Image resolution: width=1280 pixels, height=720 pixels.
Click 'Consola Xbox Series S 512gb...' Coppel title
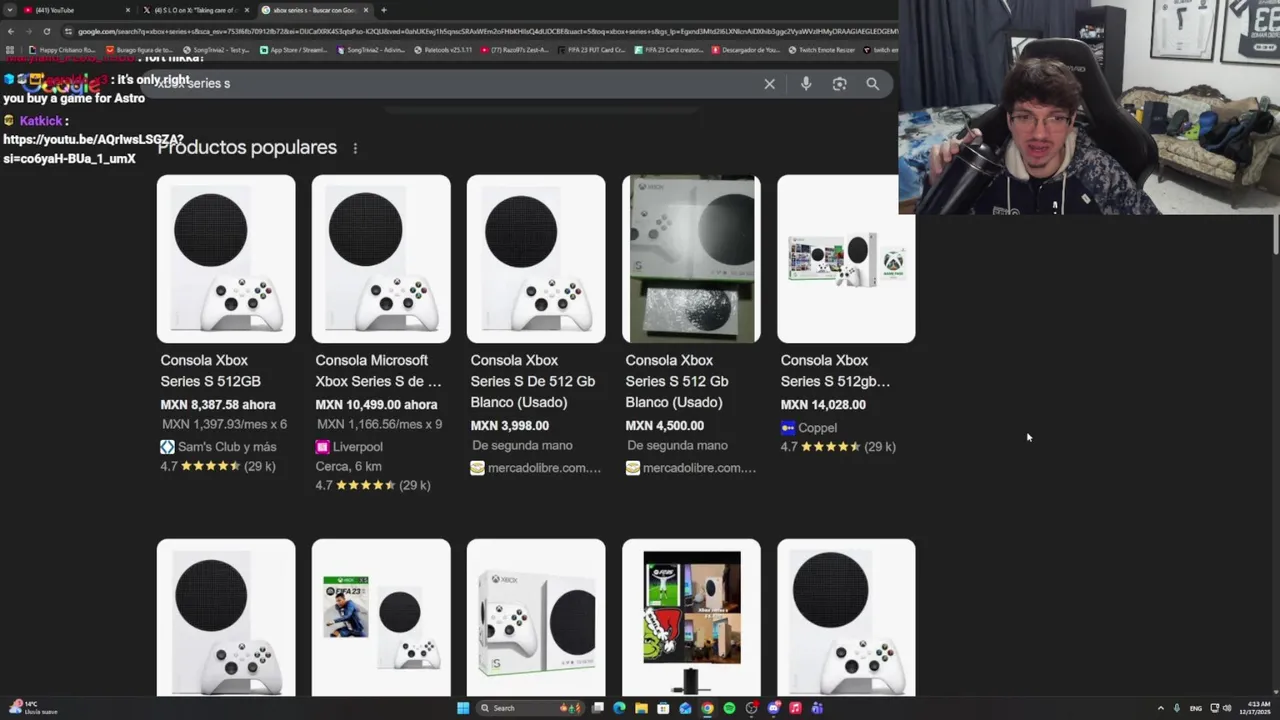point(835,371)
